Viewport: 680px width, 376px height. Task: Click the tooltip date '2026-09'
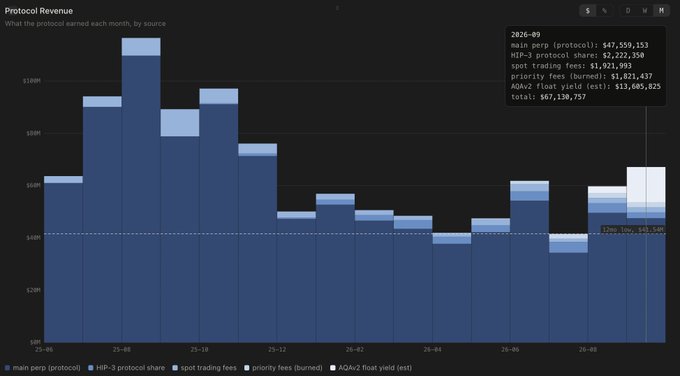[526, 35]
